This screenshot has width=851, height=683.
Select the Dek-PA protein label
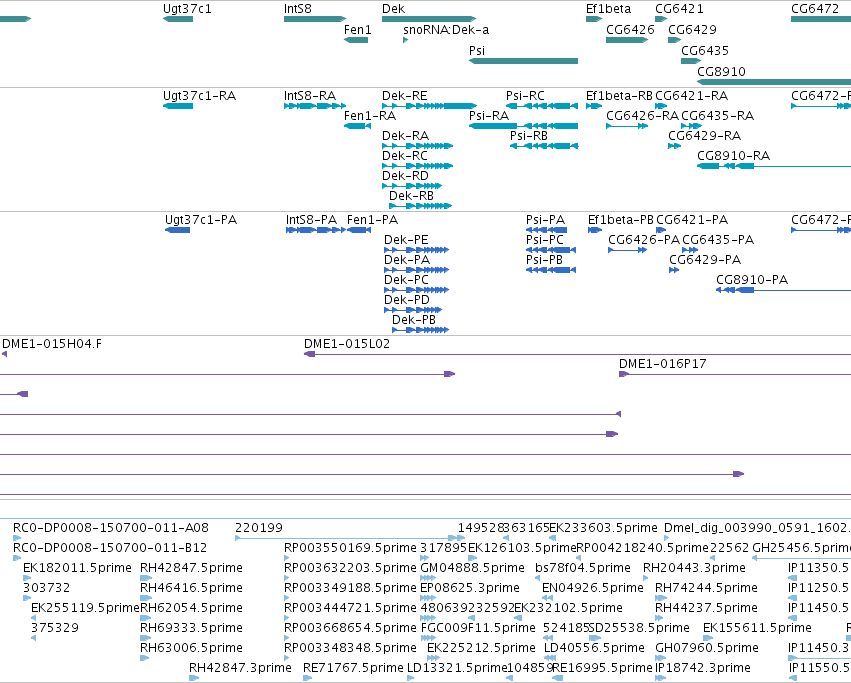(x=407, y=260)
